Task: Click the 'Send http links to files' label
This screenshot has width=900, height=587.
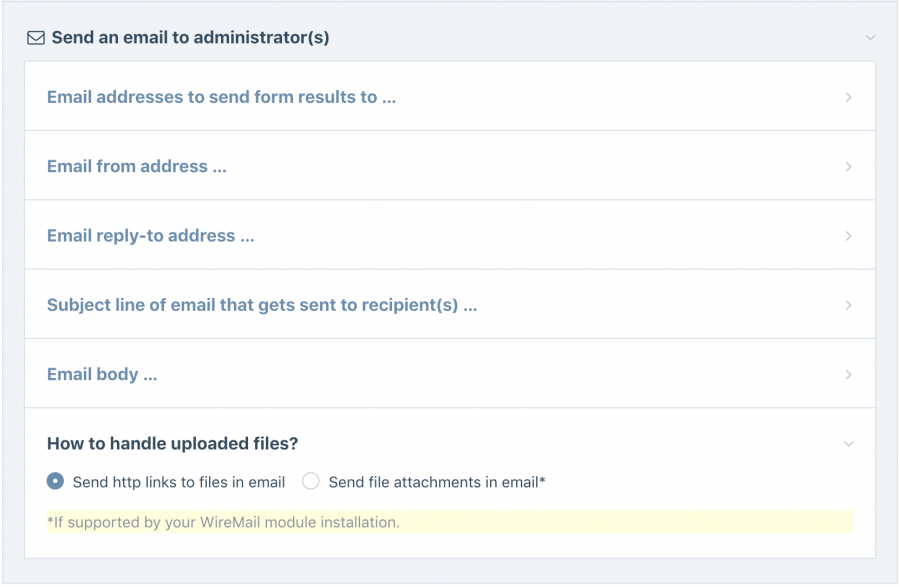Action: click(x=179, y=482)
